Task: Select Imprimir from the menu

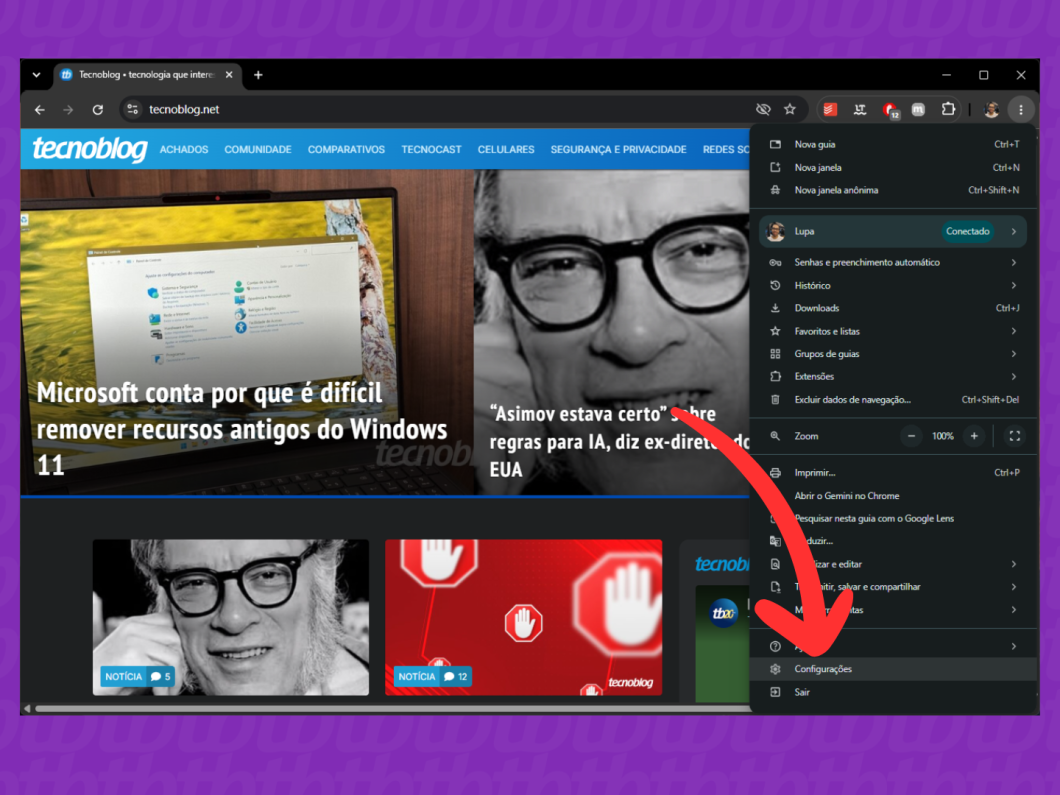Action: [x=894, y=473]
